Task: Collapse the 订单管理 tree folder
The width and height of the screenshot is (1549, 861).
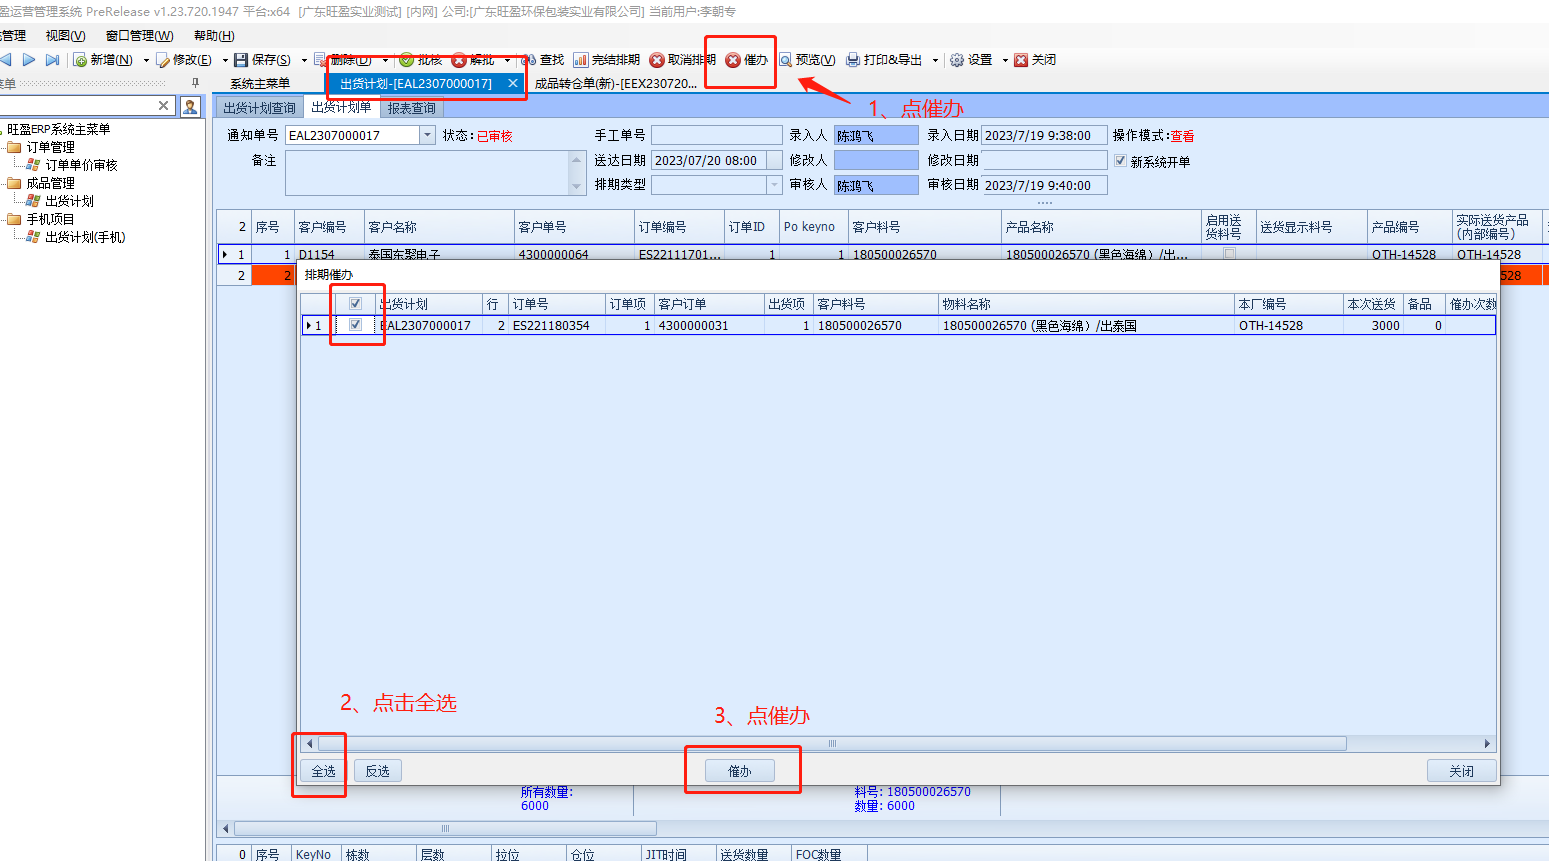Action: pos(15,147)
